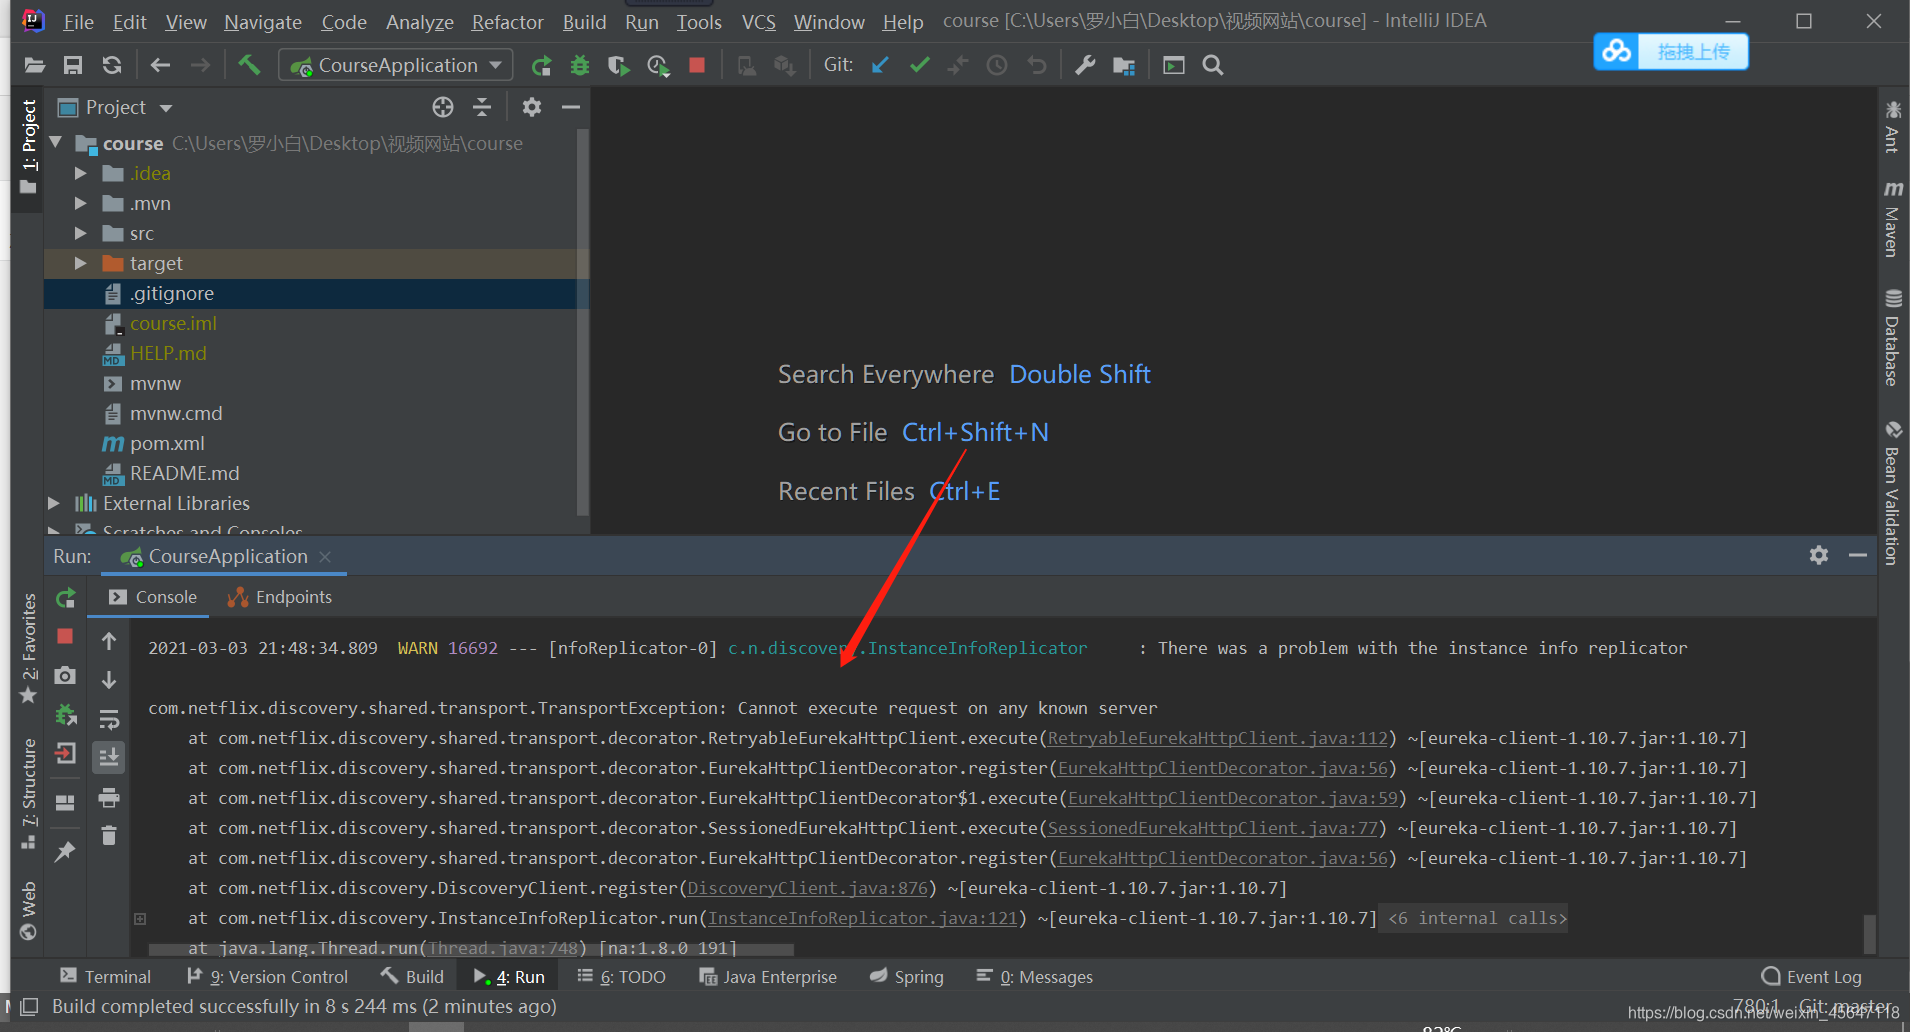This screenshot has height=1032, width=1910.
Task: Click the console vertical scrollbar
Action: tap(1869, 934)
